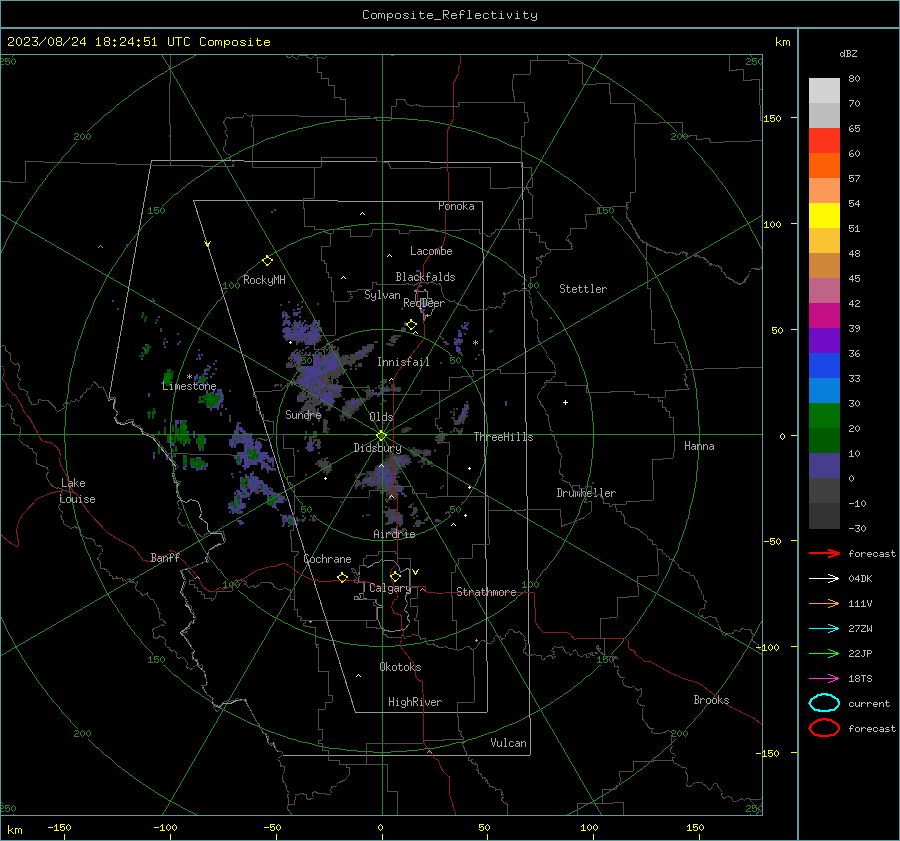This screenshot has width=900, height=841.
Task: Click the Strathmore label
Action: (486, 592)
